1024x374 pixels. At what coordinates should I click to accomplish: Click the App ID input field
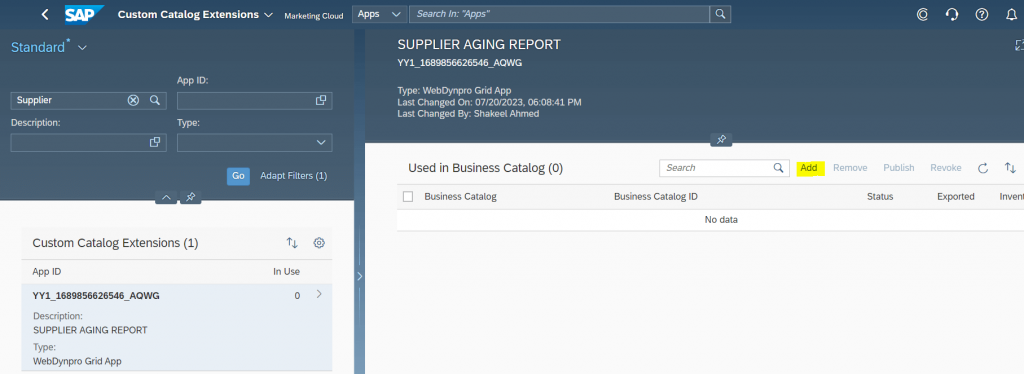[x=255, y=101]
